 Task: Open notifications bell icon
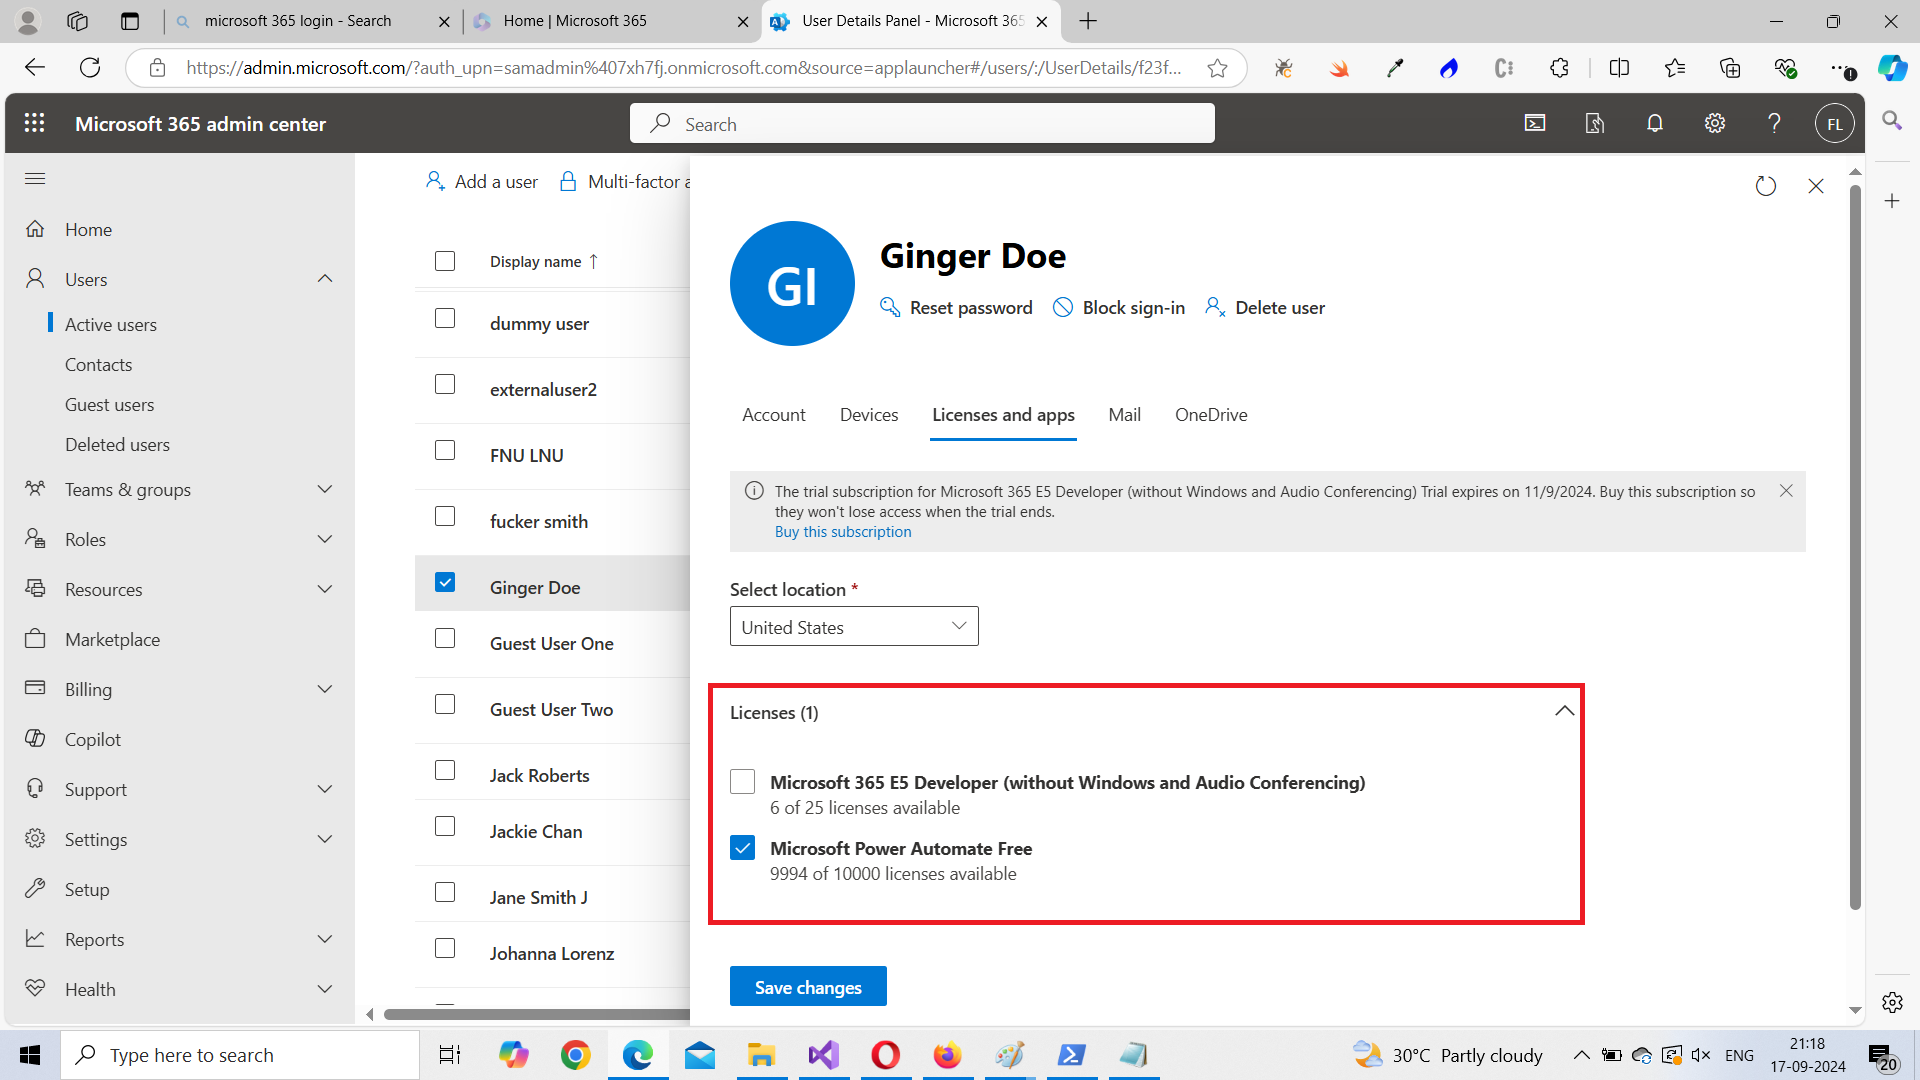click(1655, 123)
